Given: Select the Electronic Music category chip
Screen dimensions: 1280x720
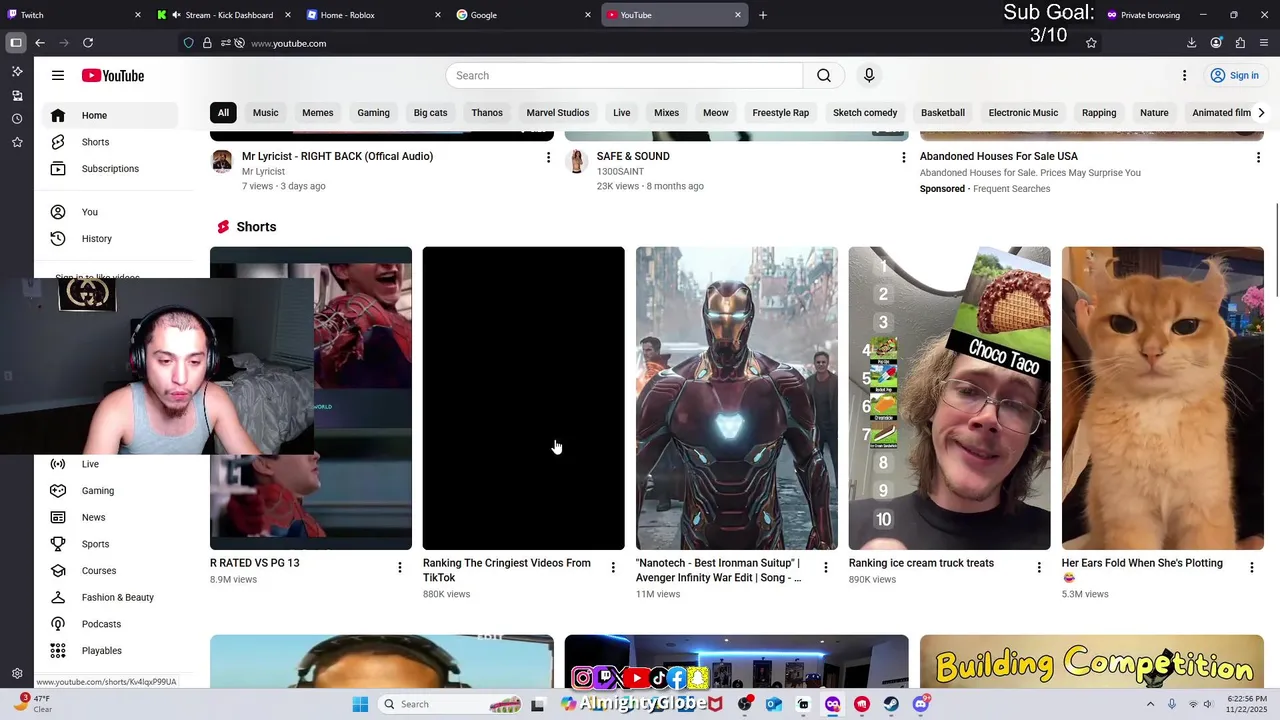Looking at the screenshot, I should 1023,113.
